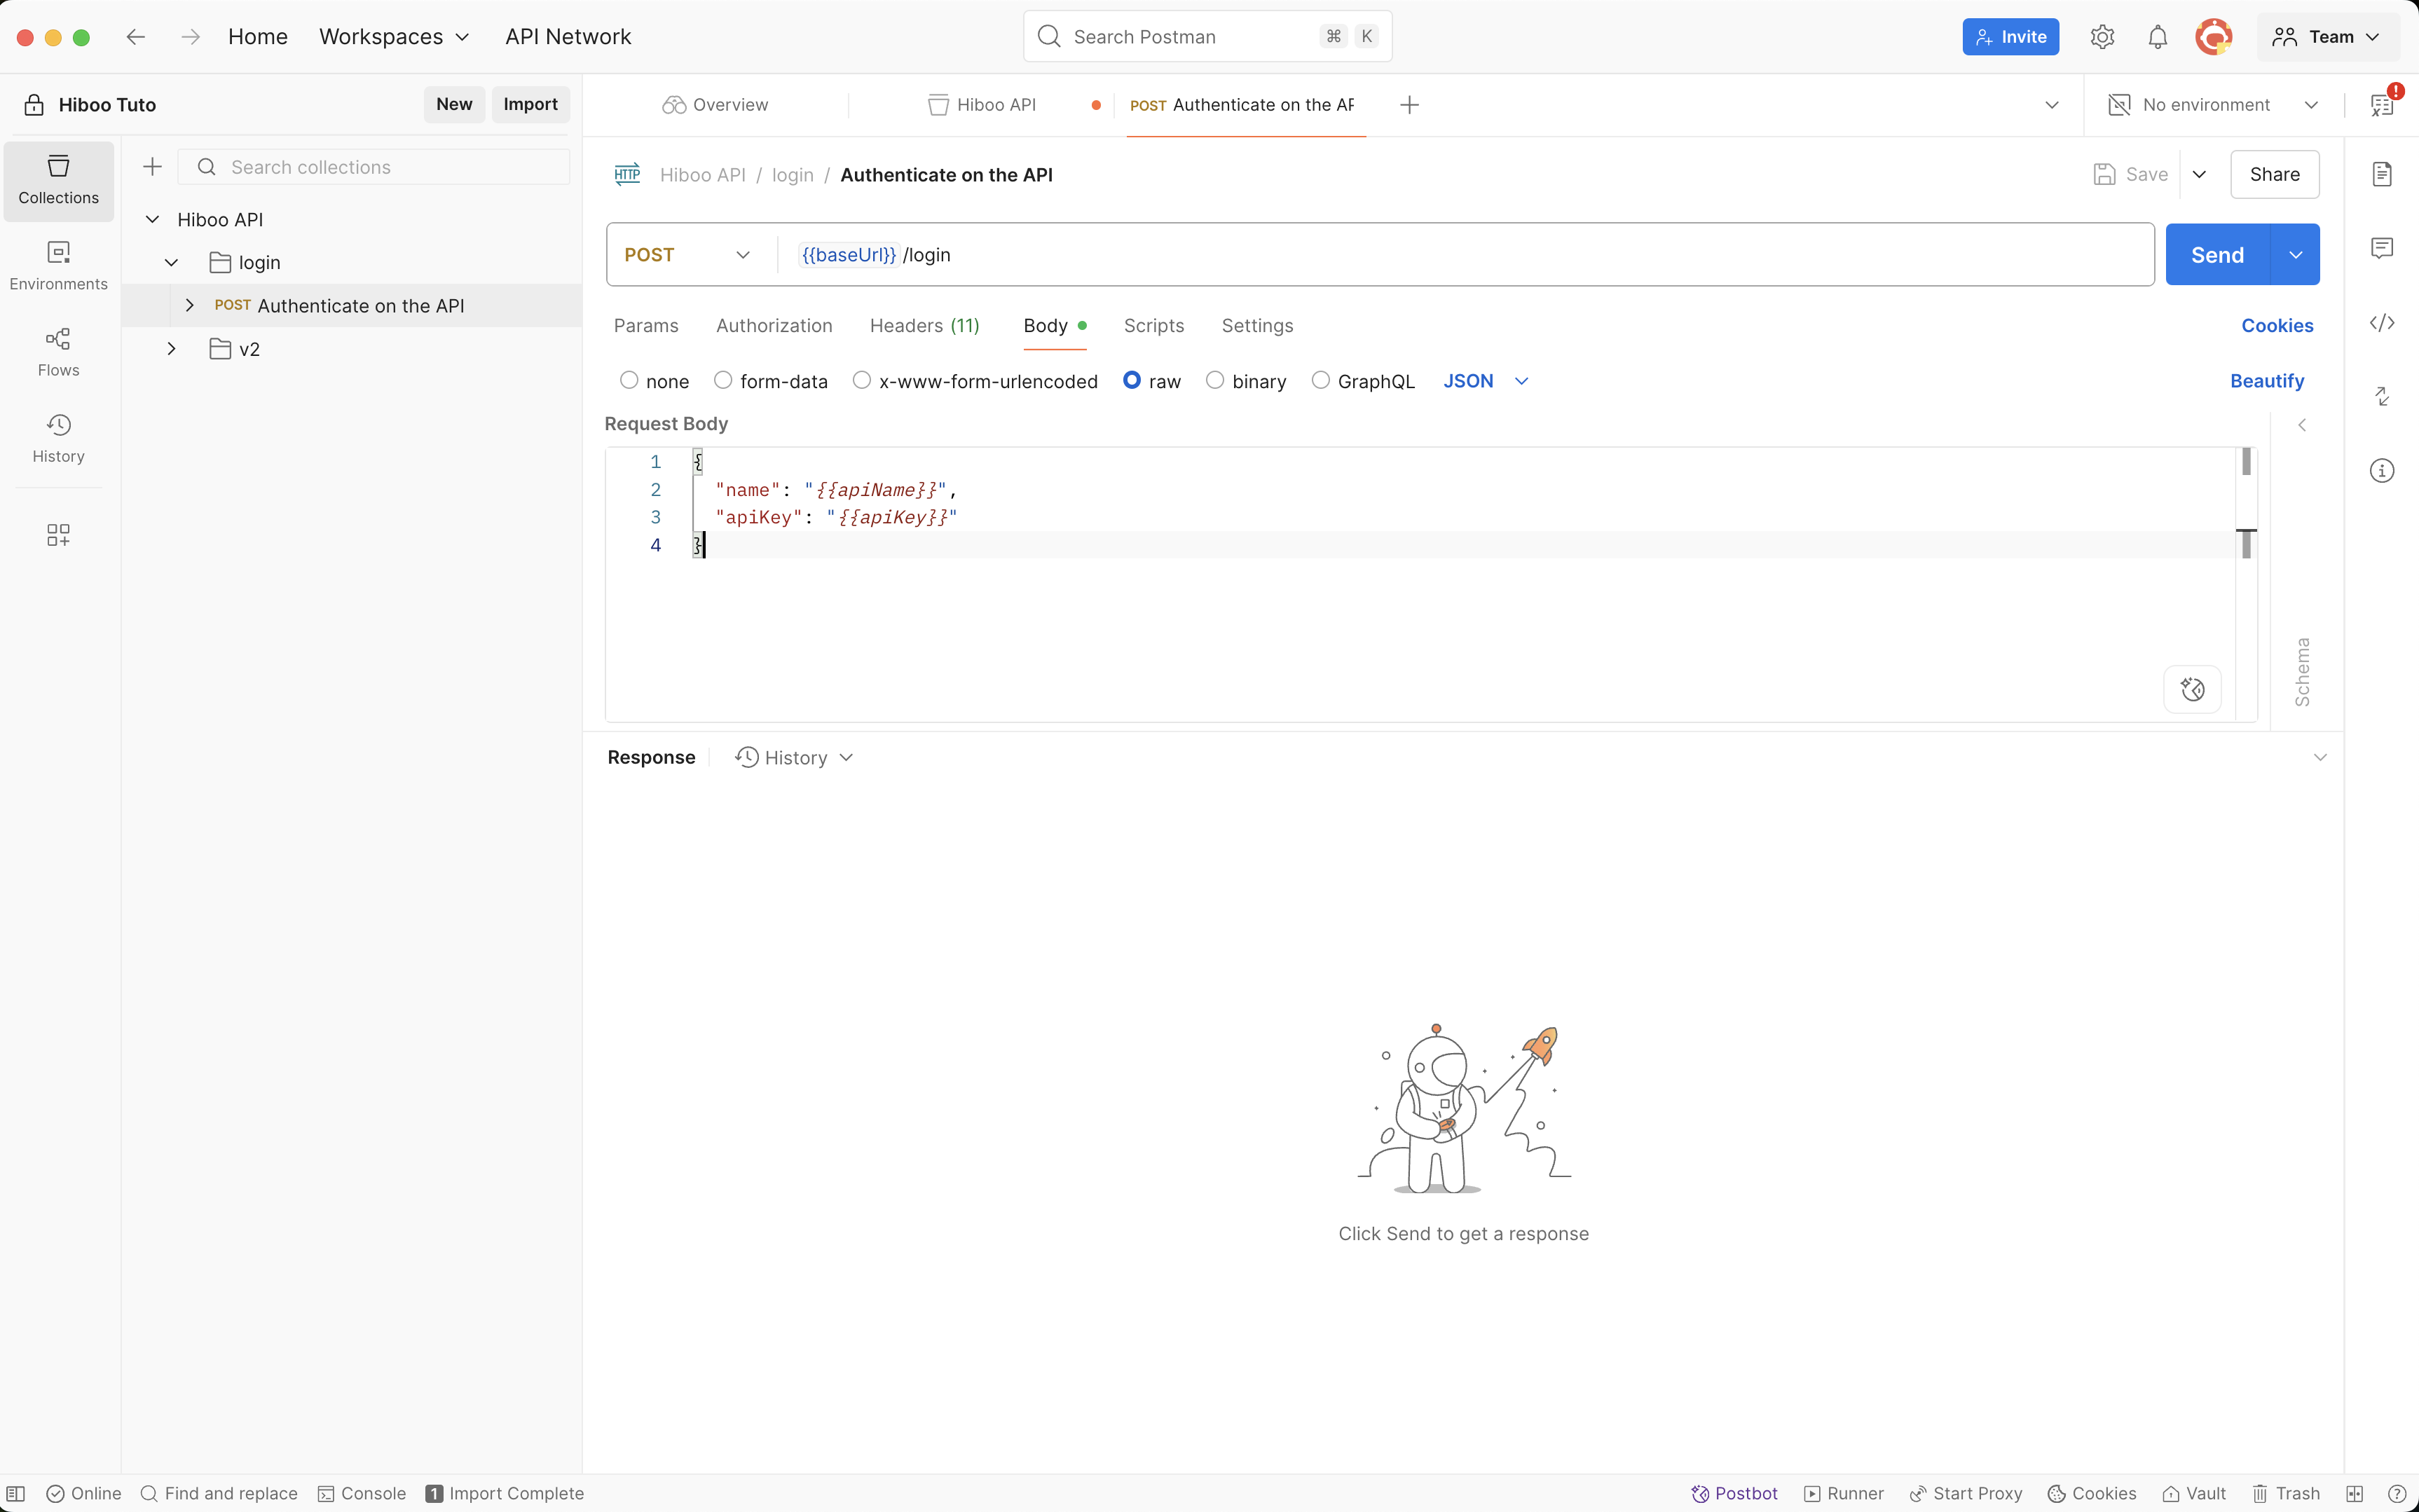This screenshot has height=1512, width=2419.
Task: Open the Workspaces menu
Action: tap(394, 37)
